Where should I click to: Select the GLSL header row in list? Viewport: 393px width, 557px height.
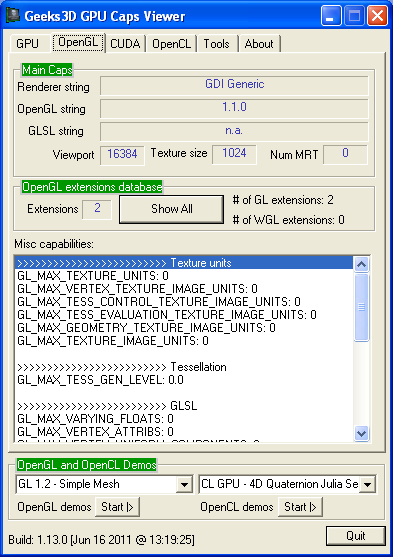[184, 406]
